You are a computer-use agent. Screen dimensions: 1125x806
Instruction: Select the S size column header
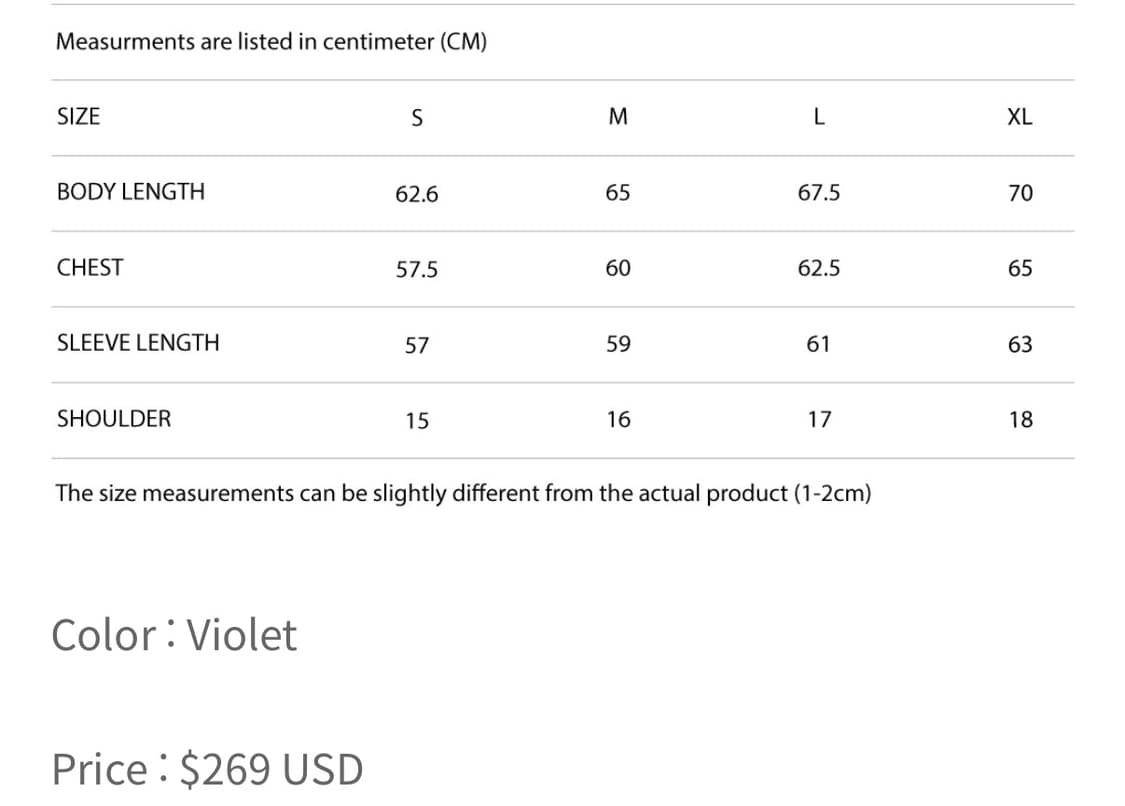417,118
